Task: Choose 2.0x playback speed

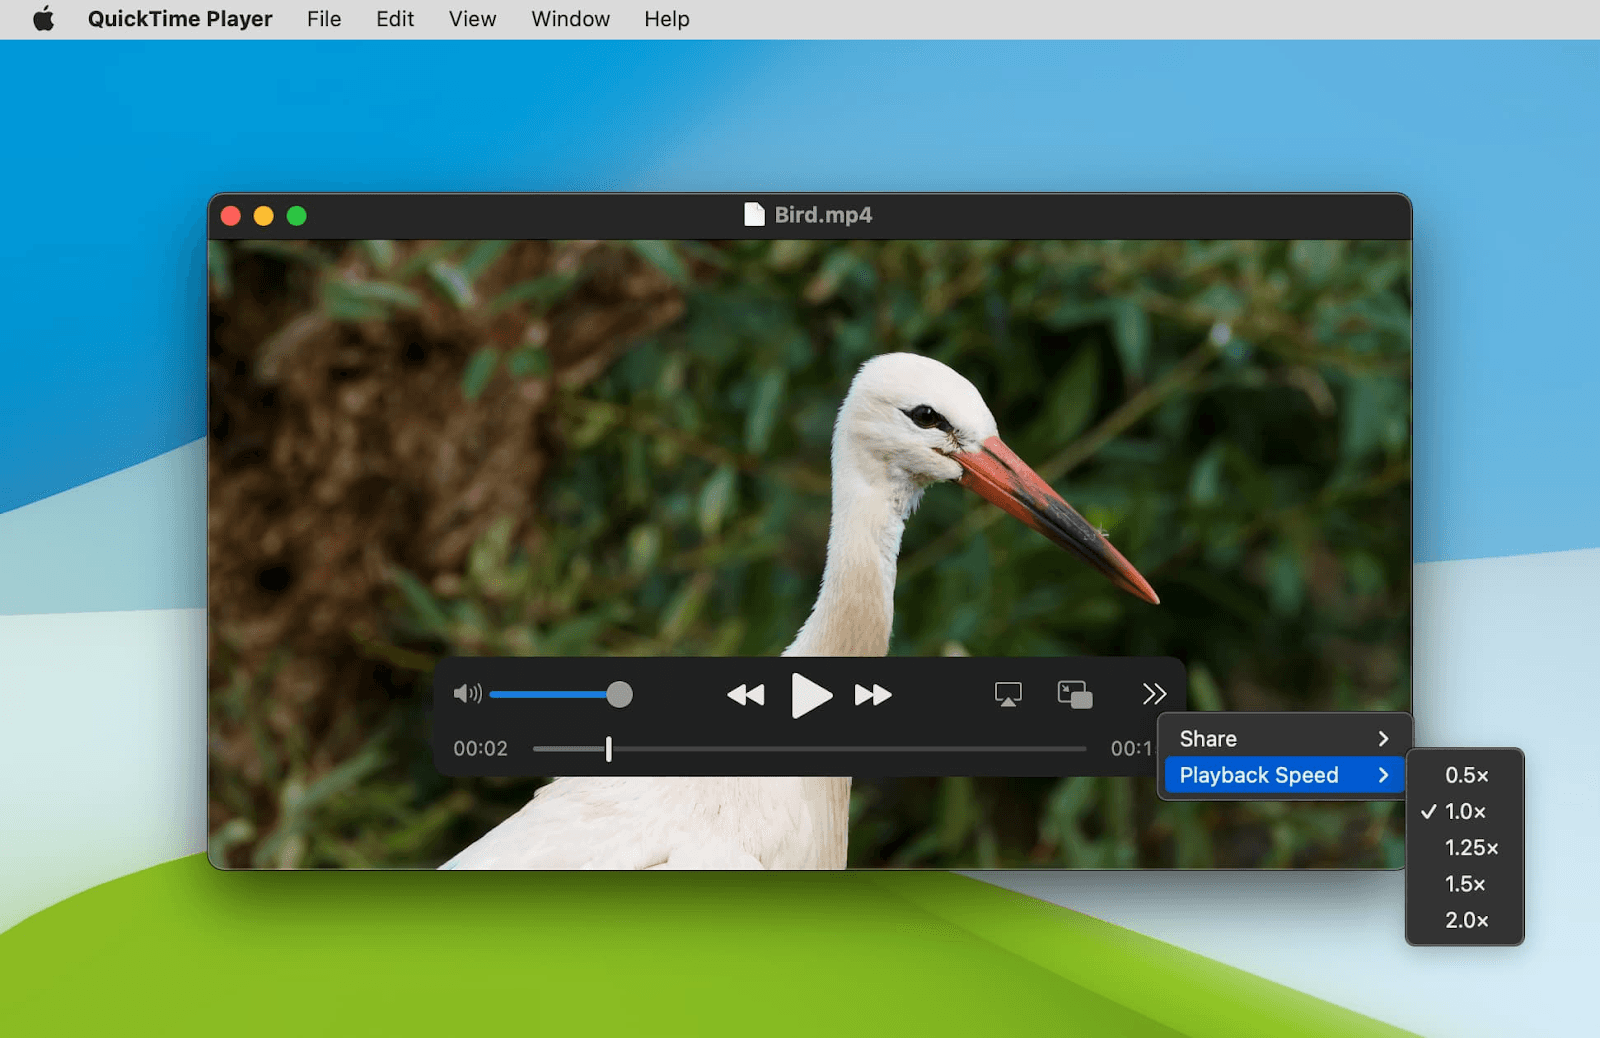Action: (x=1465, y=920)
